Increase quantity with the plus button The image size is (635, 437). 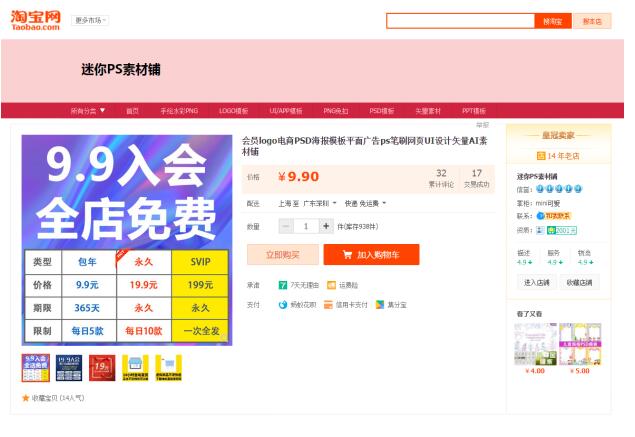pyautogui.click(x=326, y=227)
